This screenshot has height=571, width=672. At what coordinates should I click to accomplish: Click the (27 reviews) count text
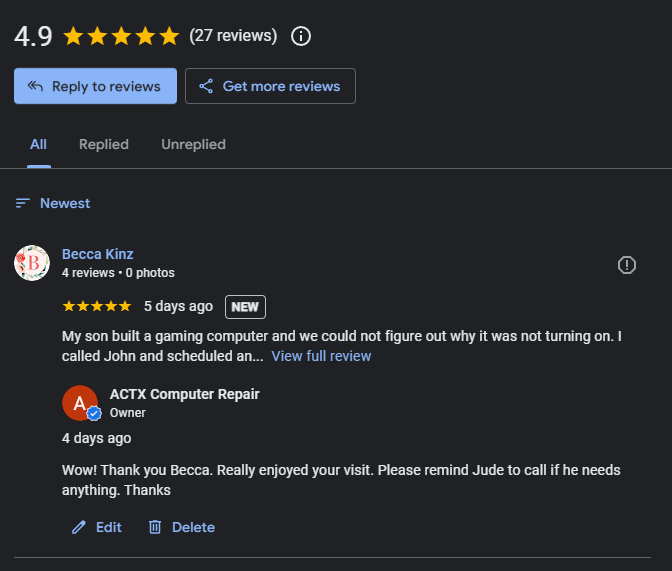point(233,36)
